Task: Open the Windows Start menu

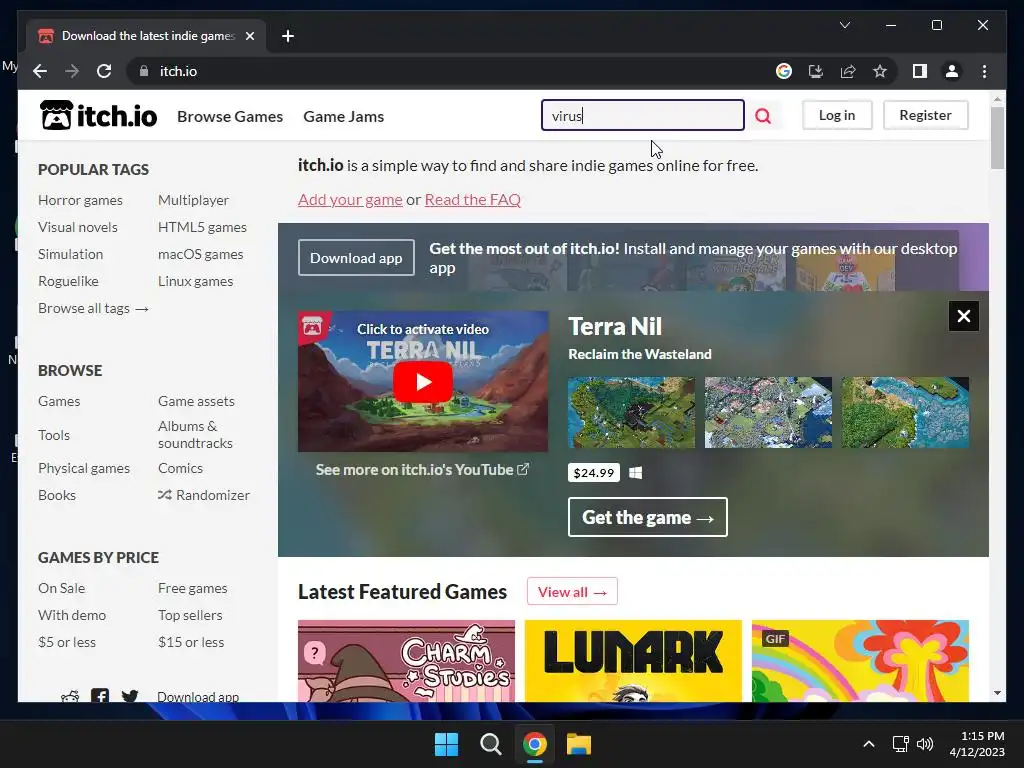Action: pos(447,744)
